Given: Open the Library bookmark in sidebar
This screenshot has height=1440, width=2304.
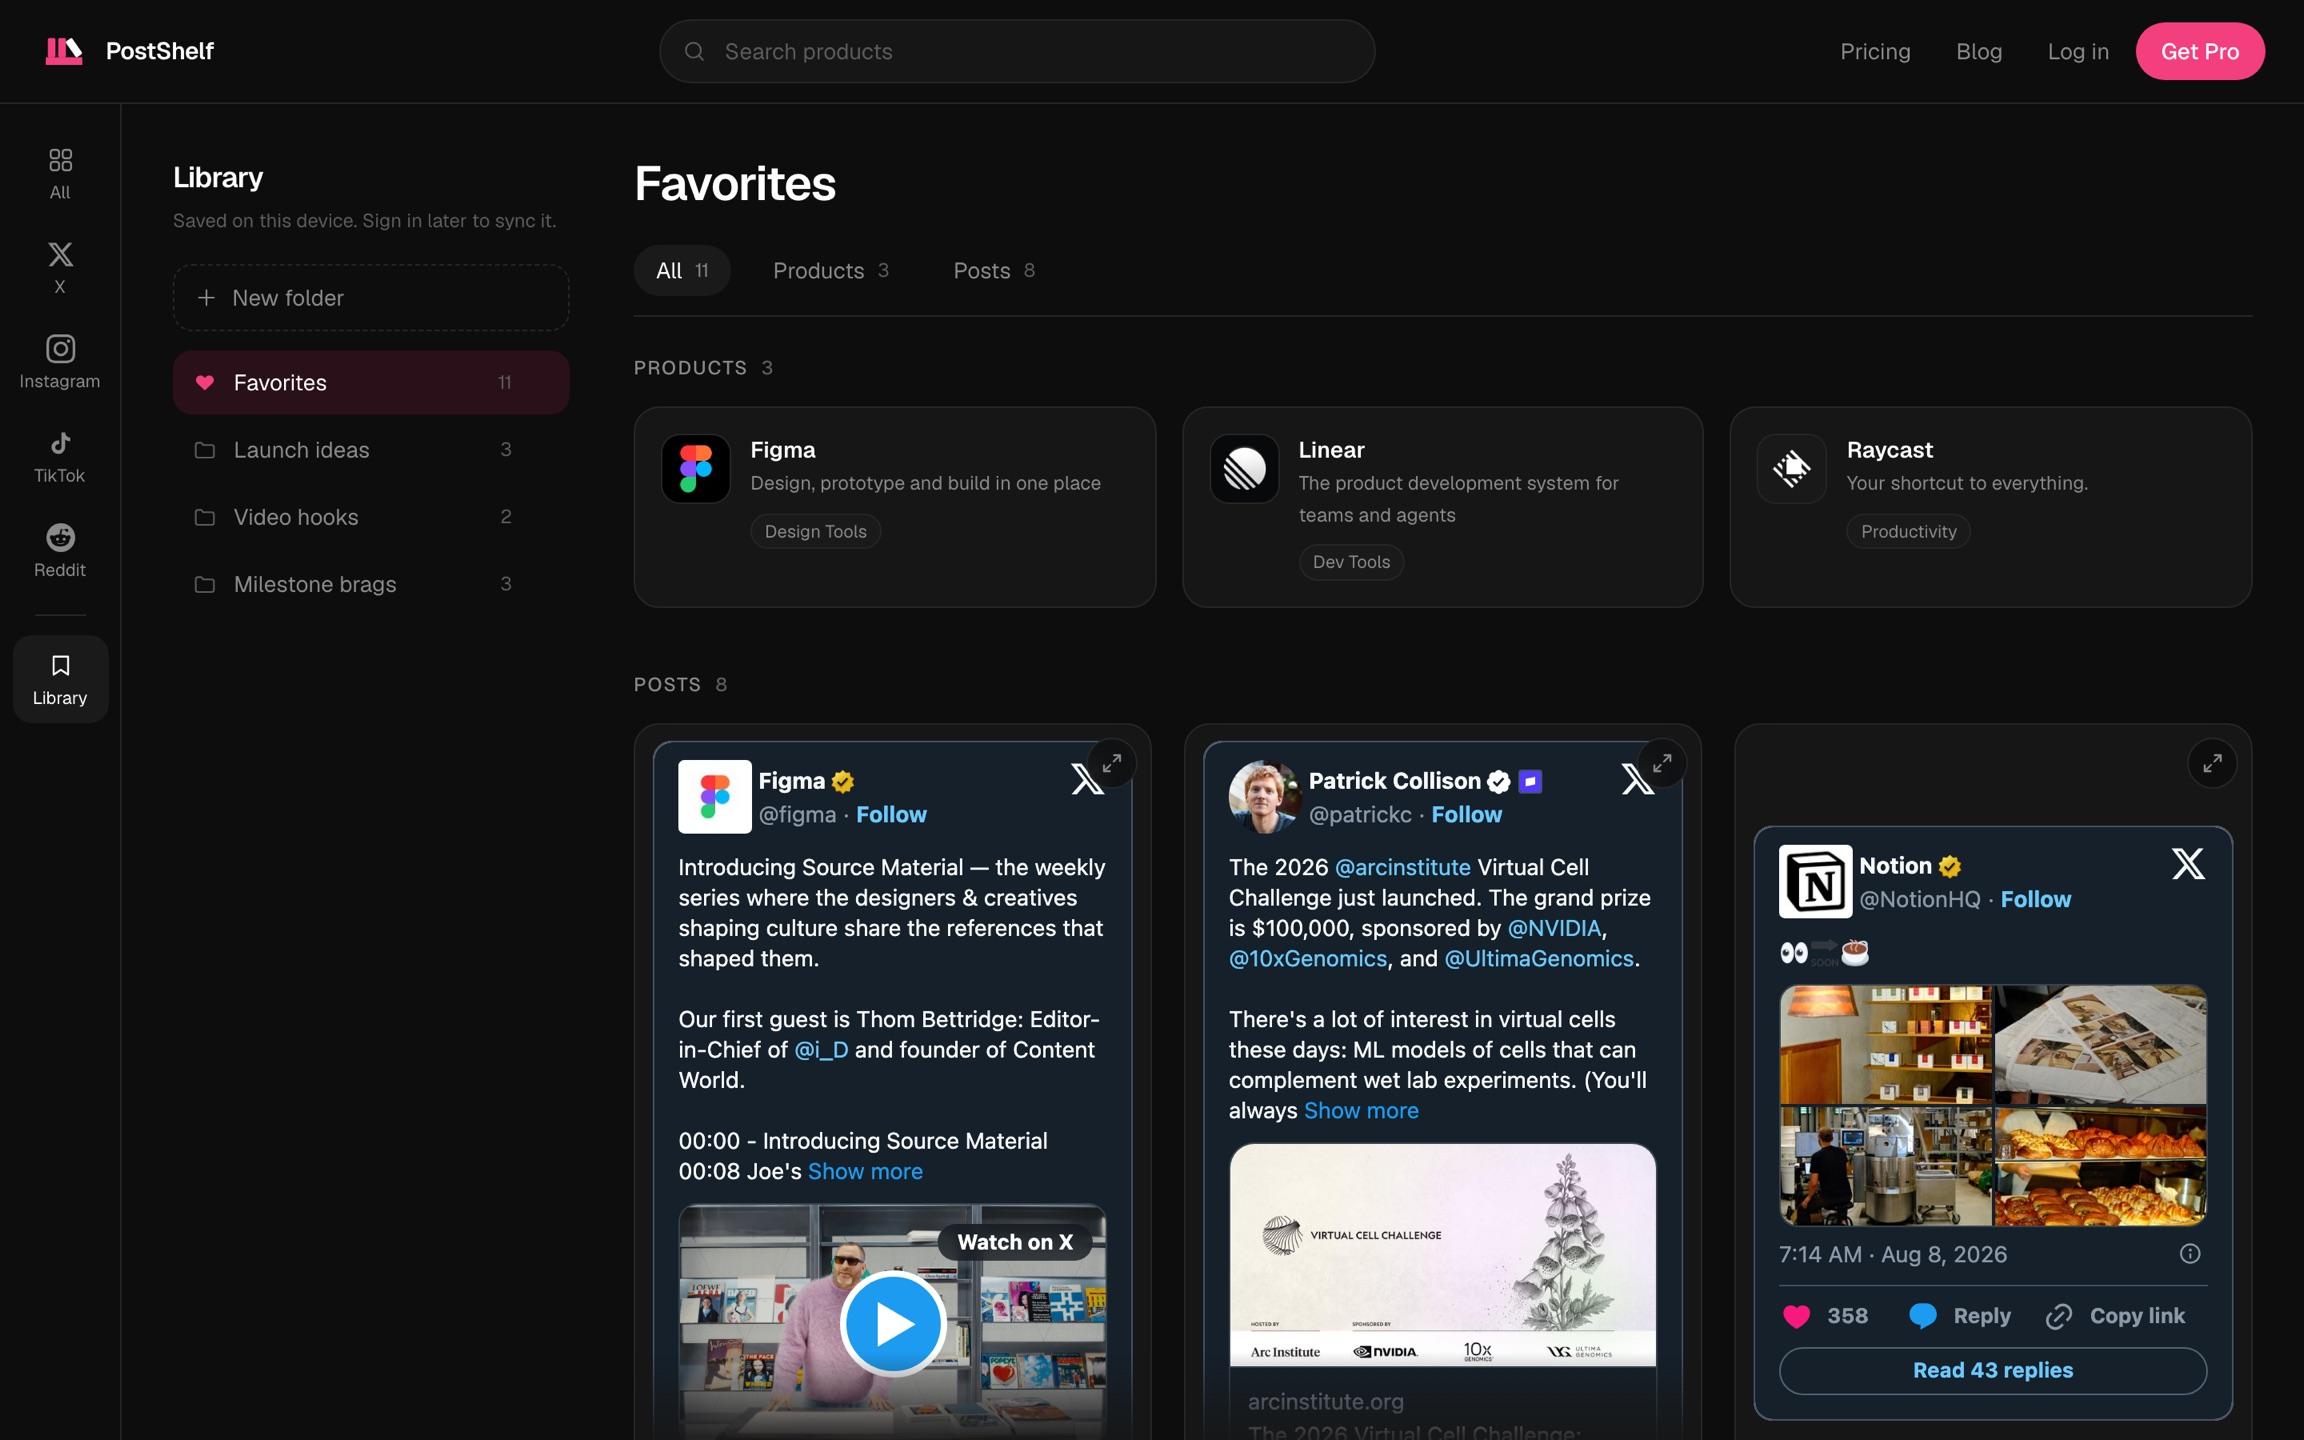Looking at the screenshot, I should point(60,679).
